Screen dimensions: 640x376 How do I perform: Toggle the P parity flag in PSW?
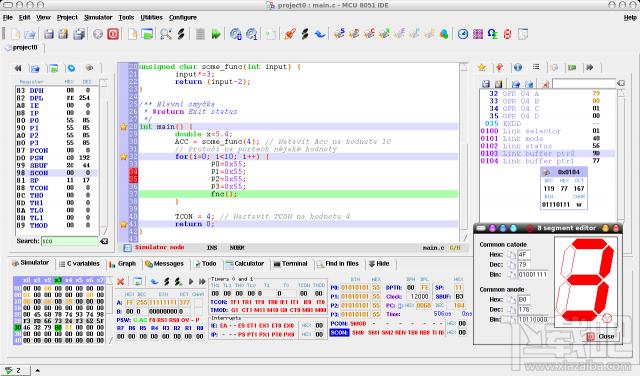(x=198, y=320)
